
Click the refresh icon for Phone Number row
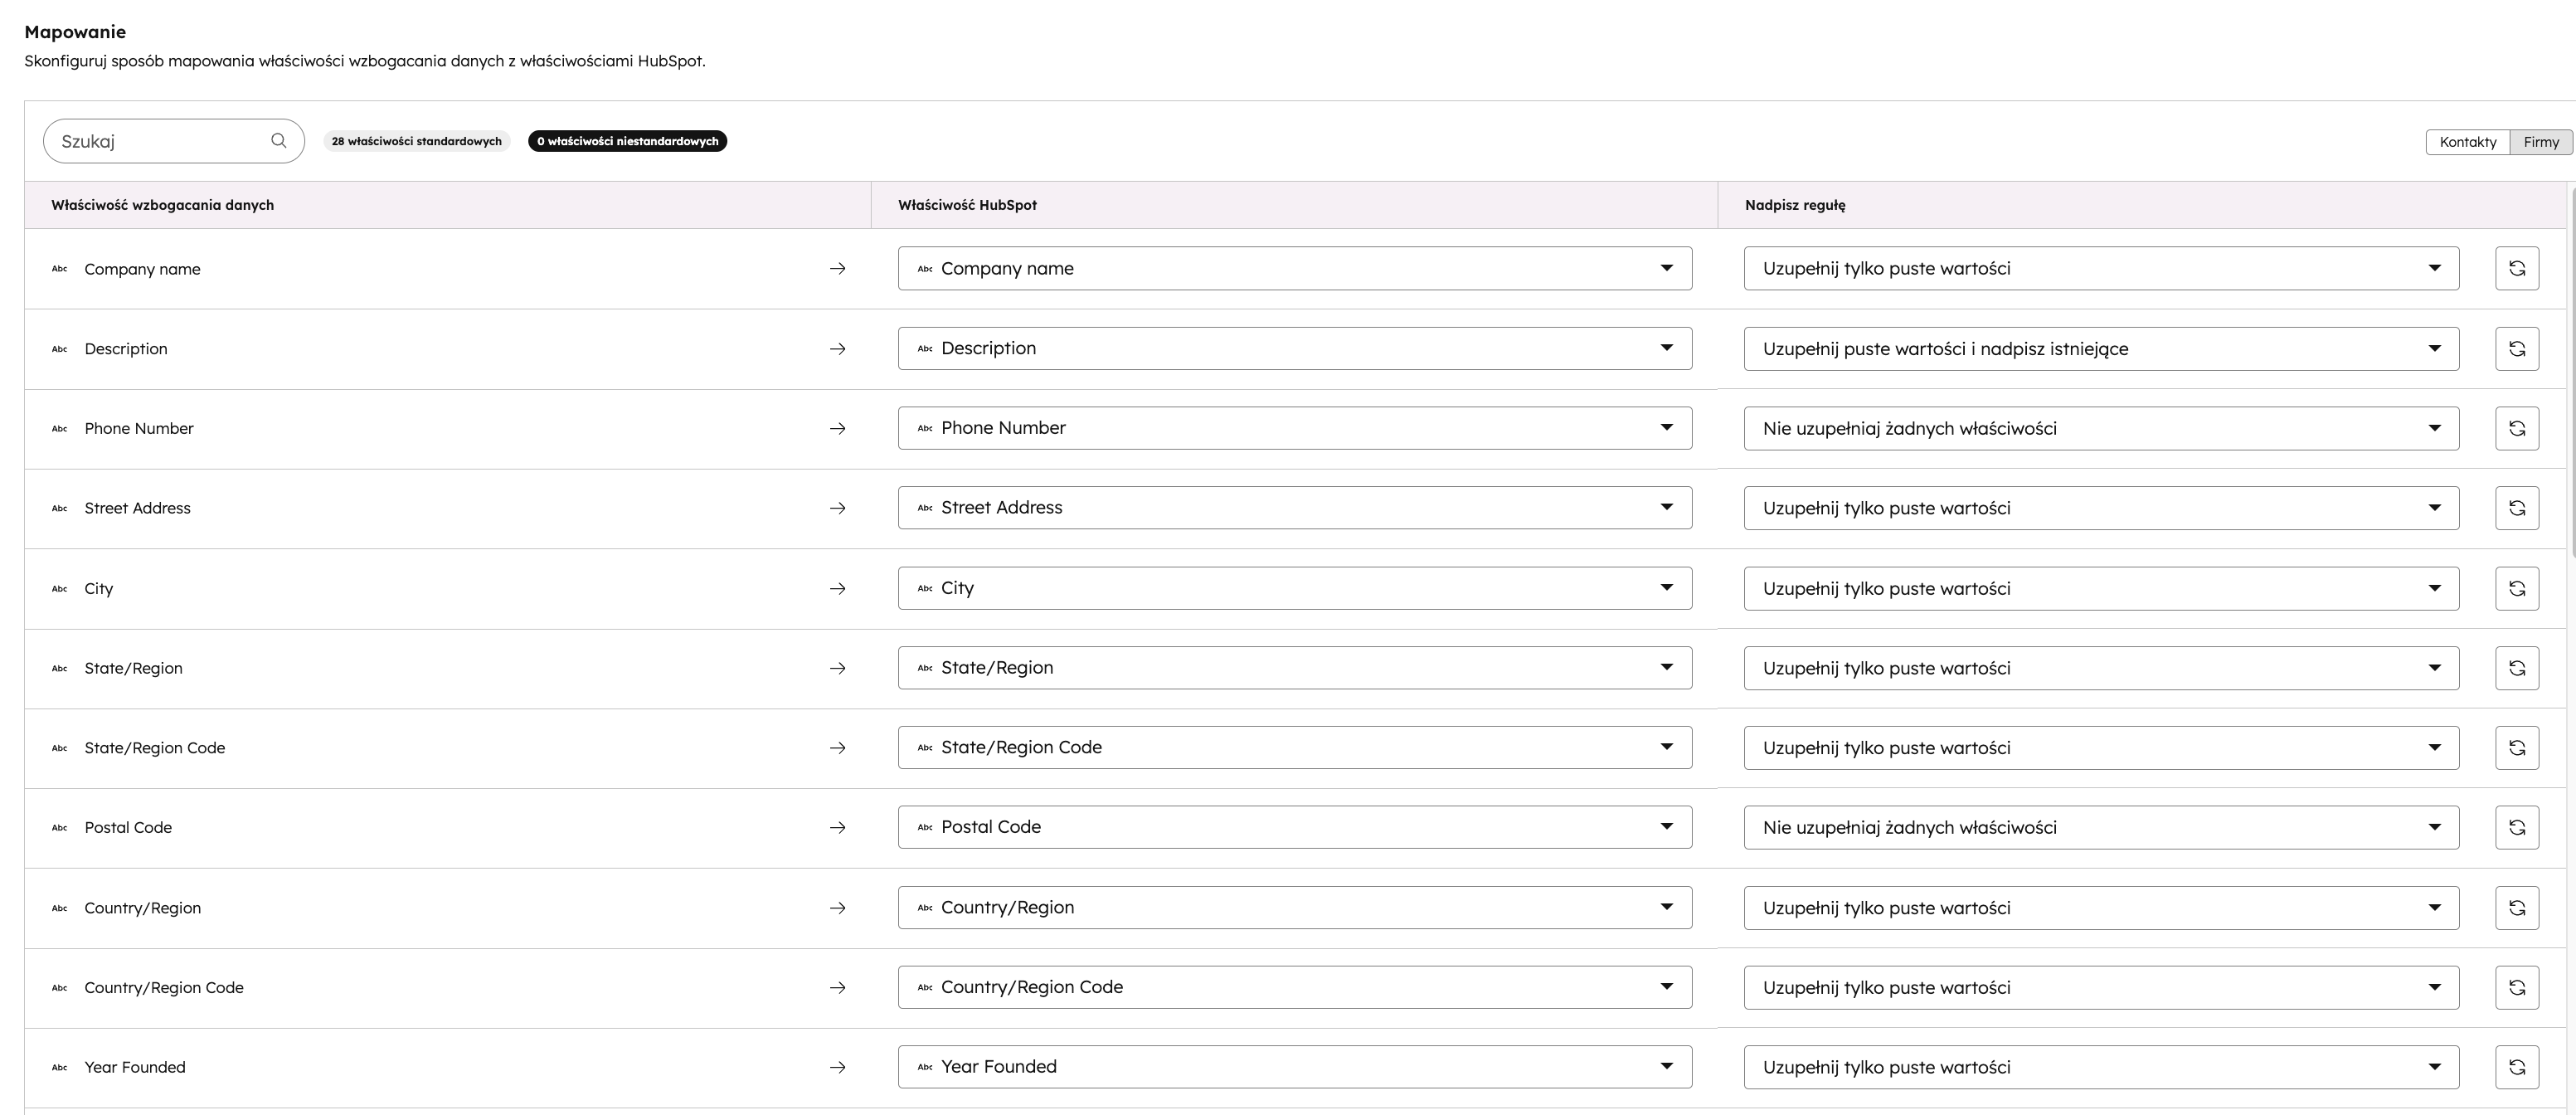tap(2516, 428)
